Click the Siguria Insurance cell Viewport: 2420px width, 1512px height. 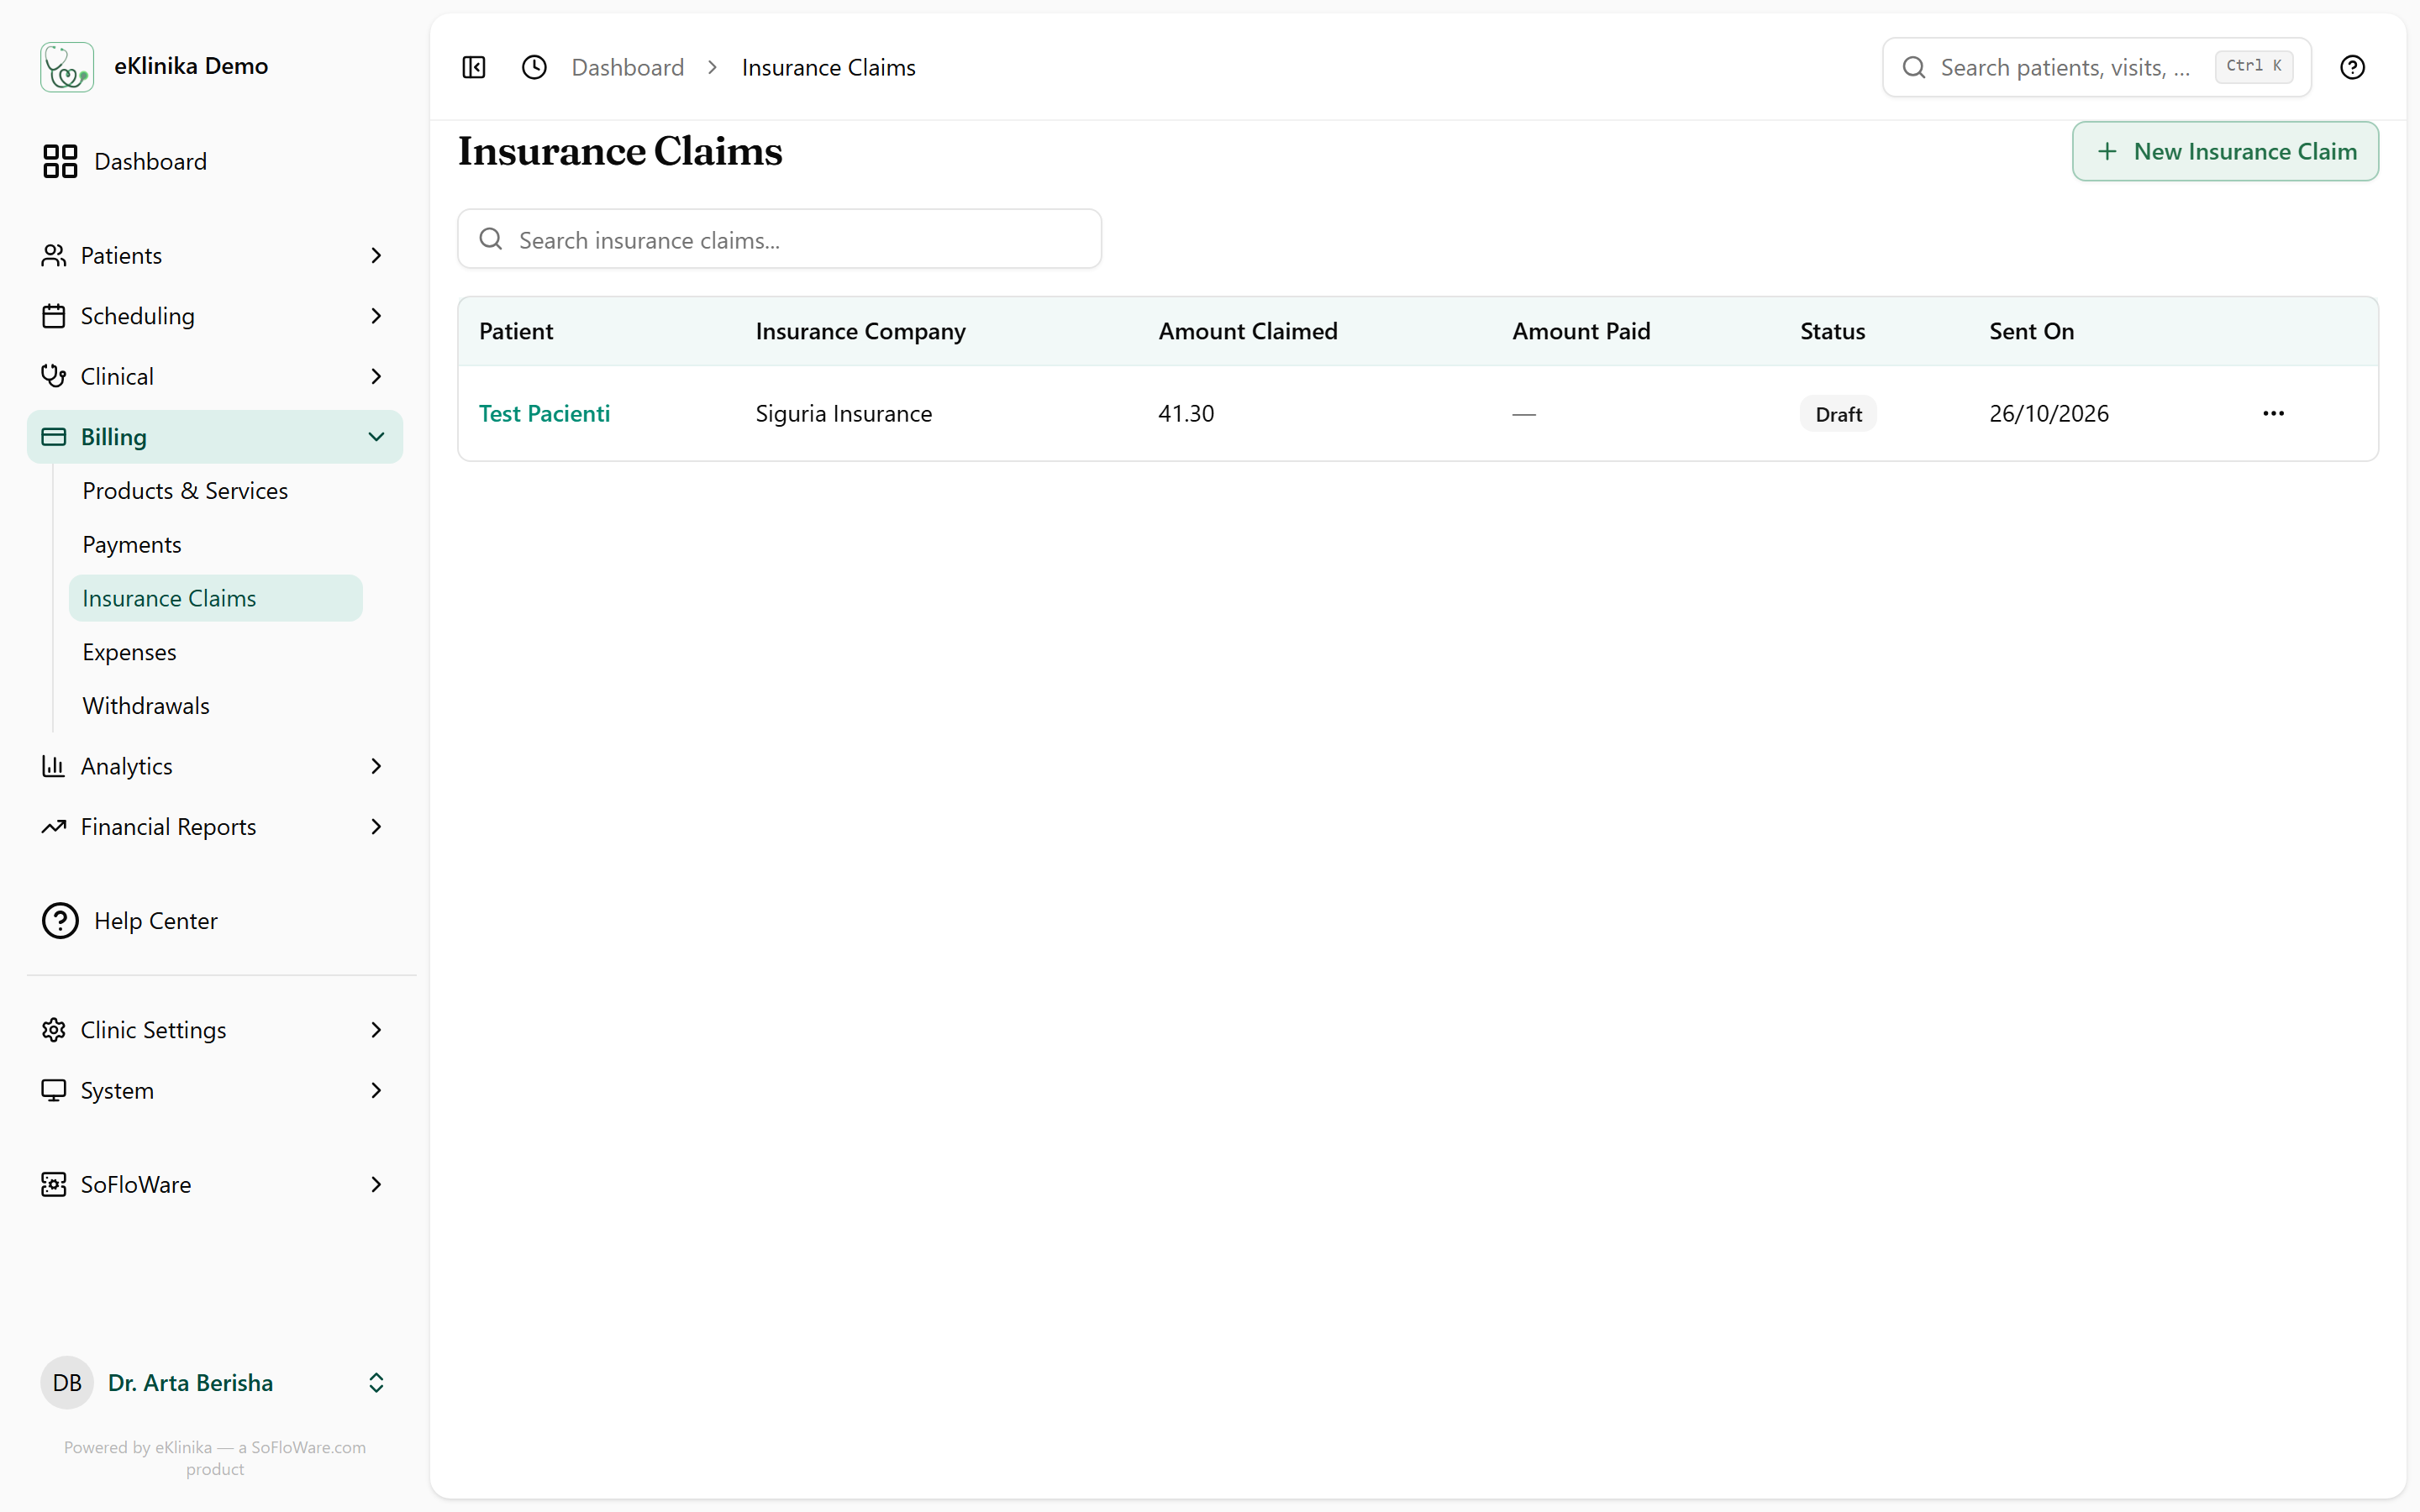tap(843, 413)
